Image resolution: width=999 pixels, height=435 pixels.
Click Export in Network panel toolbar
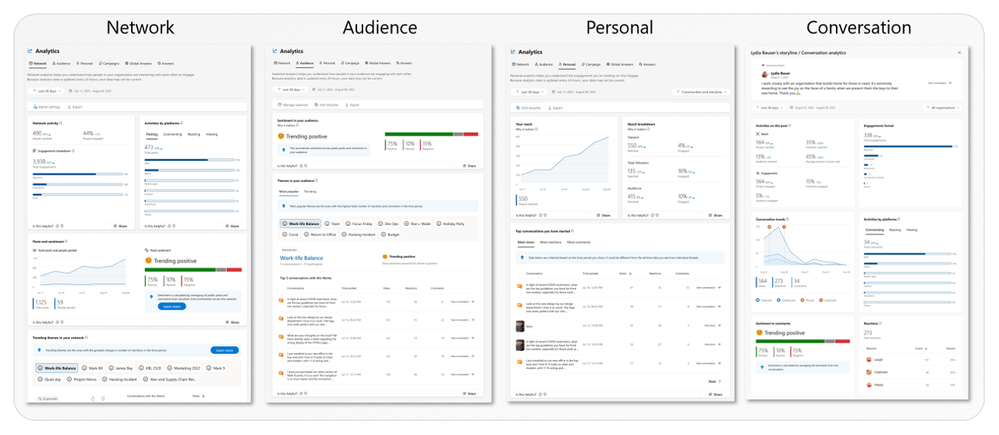tap(75, 106)
